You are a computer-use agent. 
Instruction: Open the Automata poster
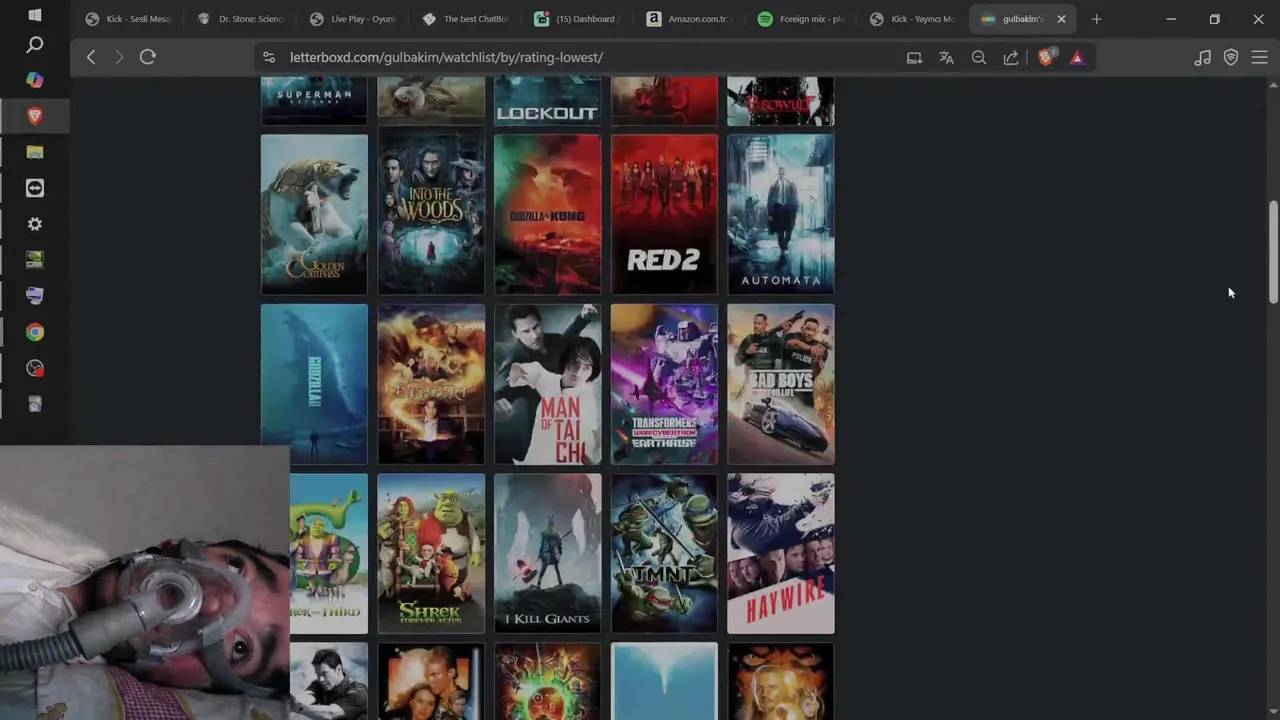click(781, 214)
